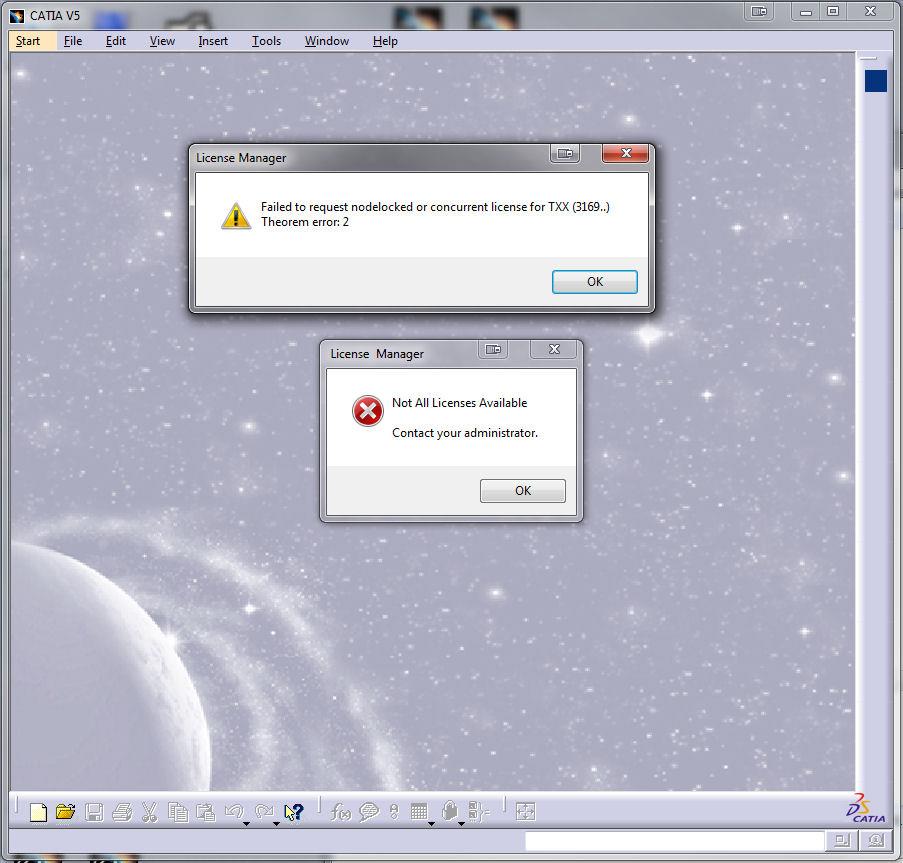903x863 pixels.
Task: Click the Save diskette icon
Action: point(94,812)
